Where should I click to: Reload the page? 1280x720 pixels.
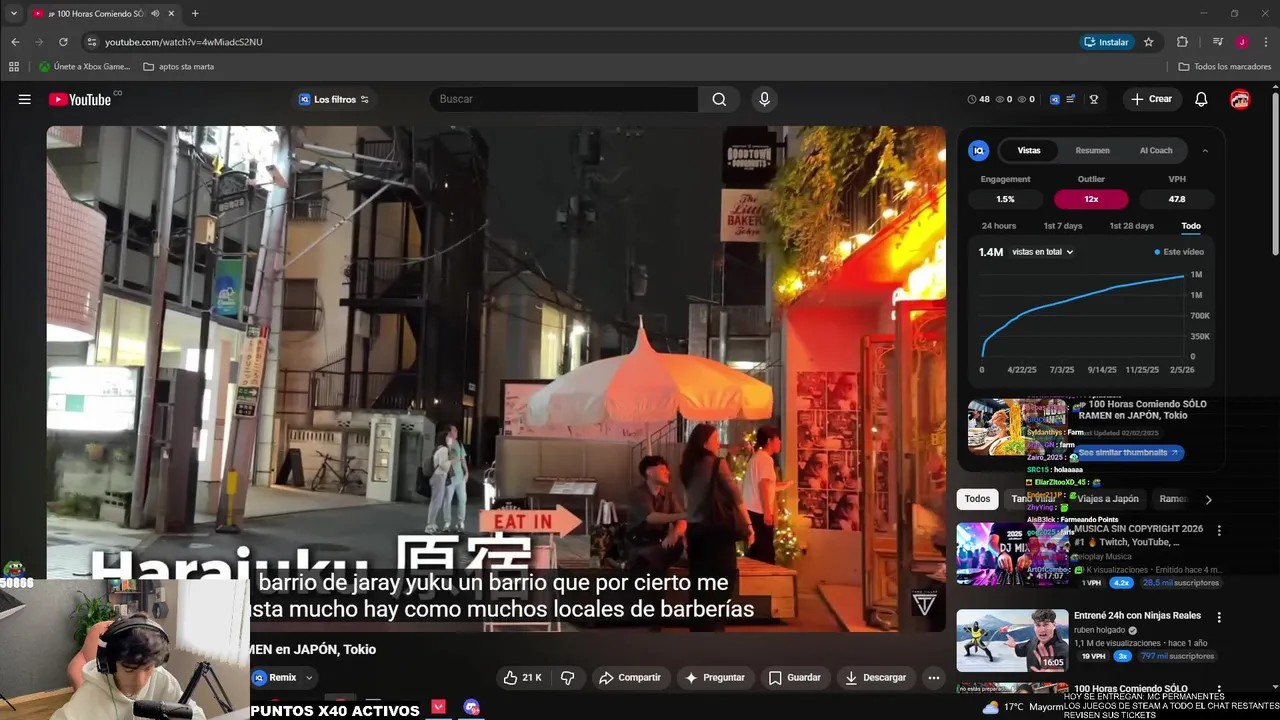coord(63,42)
